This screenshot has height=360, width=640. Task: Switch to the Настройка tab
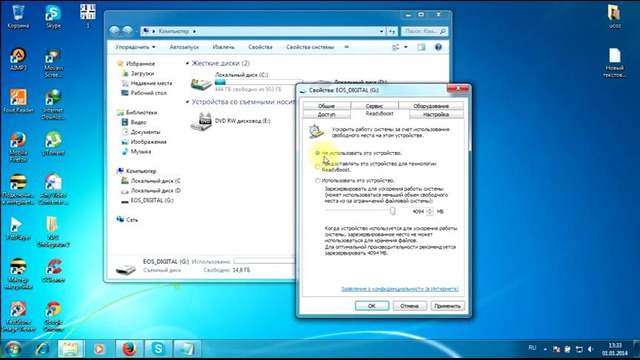[436, 115]
